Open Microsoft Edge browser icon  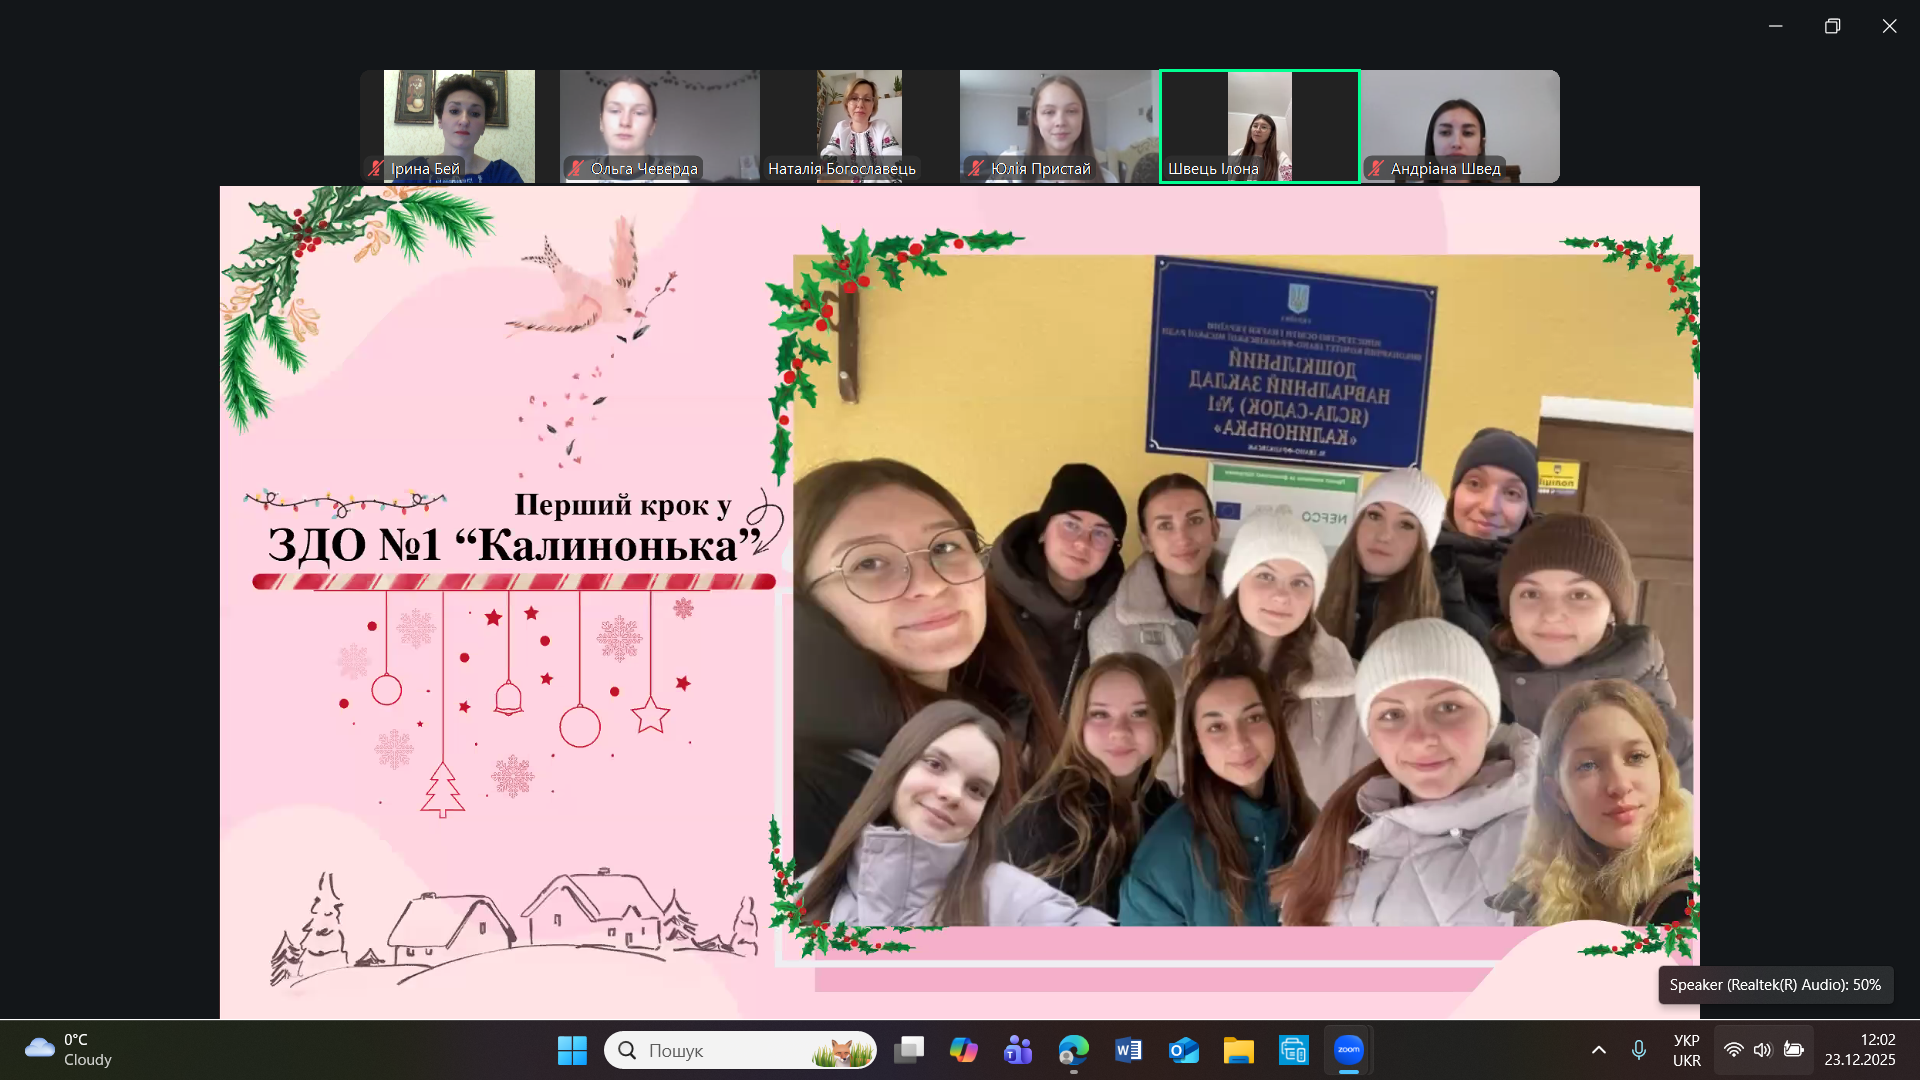tap(1073, 1050)
